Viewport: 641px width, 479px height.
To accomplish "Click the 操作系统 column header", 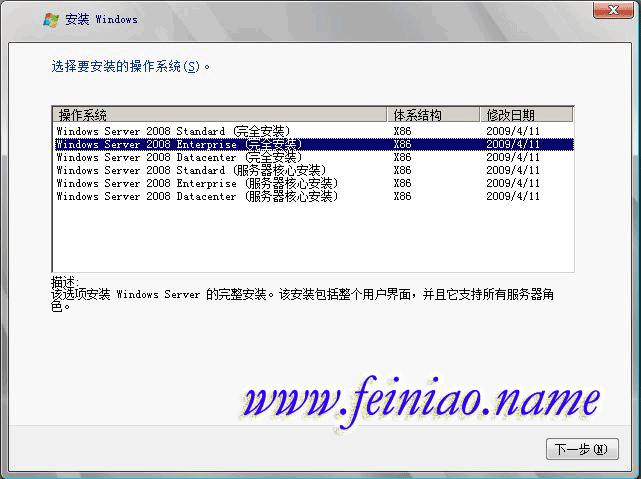I will [x=220, y=115].
